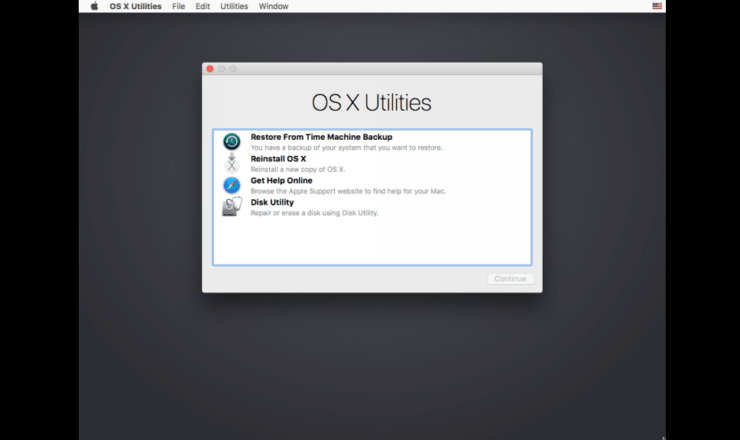
Task: Select the Reinstall OS X installer icon
Action: [x=232, y=163]
